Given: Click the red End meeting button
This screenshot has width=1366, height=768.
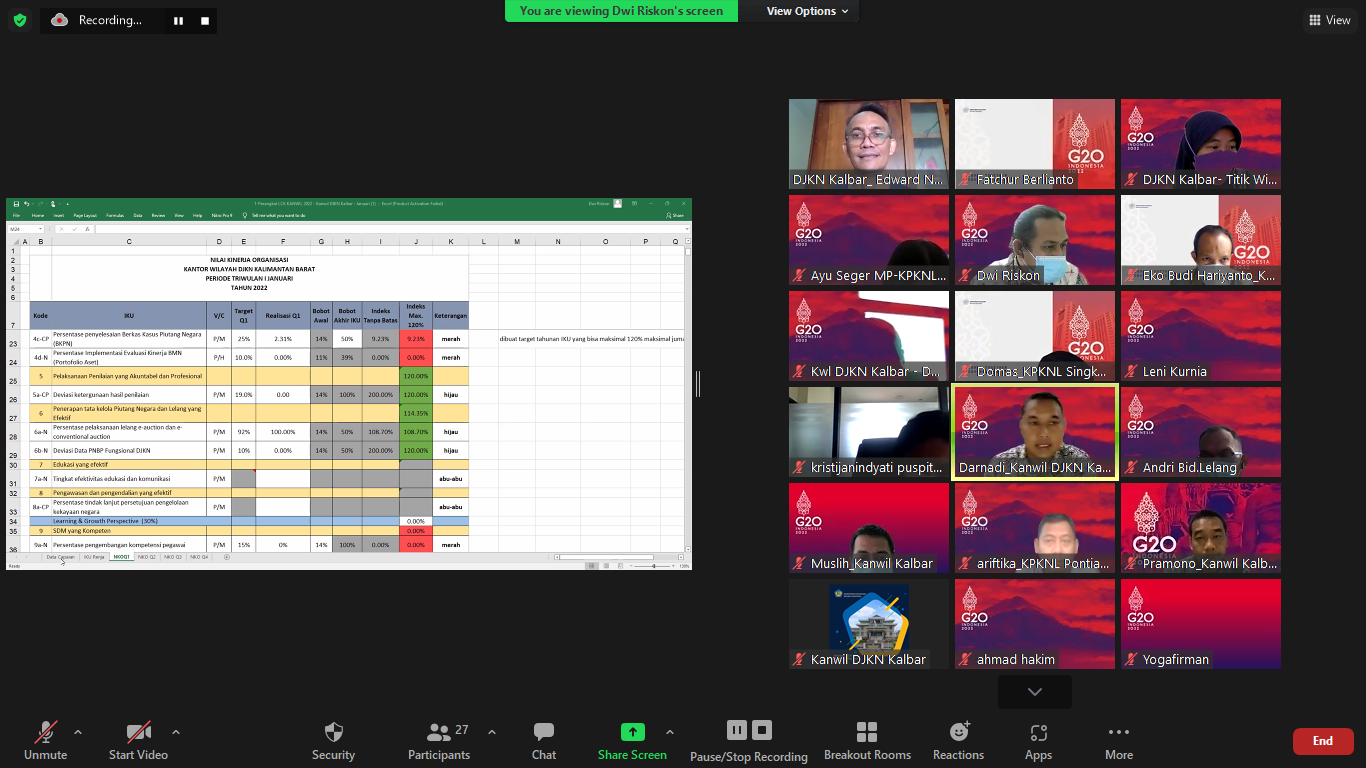Looking at the screenshot, I should (x=1322, y=741).
